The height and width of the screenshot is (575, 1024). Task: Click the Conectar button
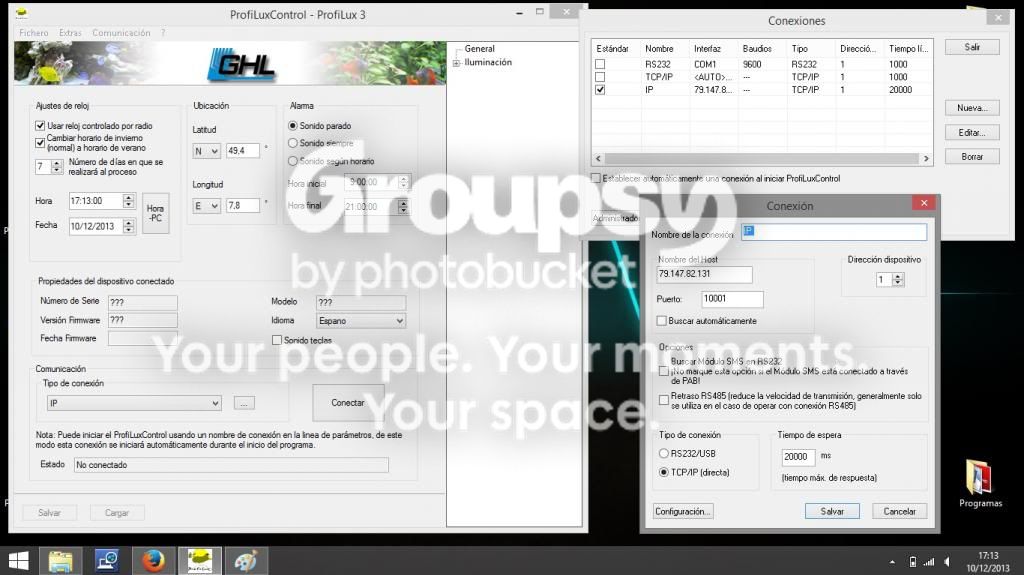point(347,402)
